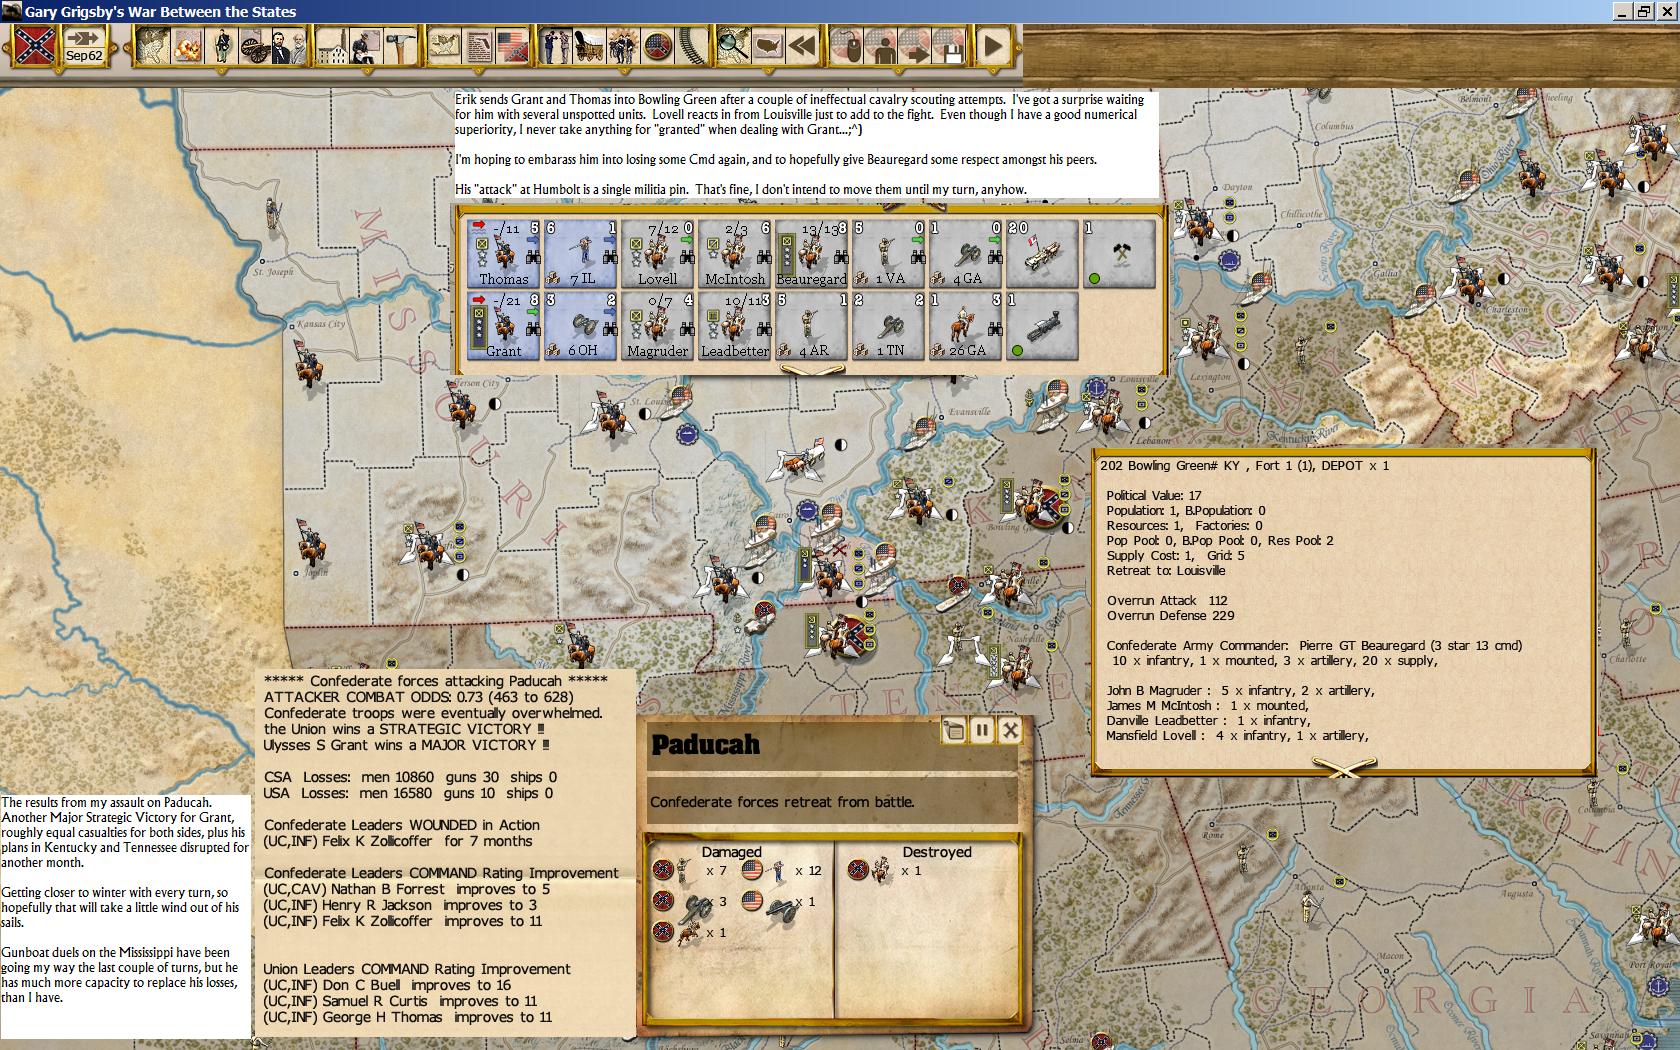Click the Confederate infantry damaged x 7 entry
Screen dimensions: 1680x1050
point(689,871)
